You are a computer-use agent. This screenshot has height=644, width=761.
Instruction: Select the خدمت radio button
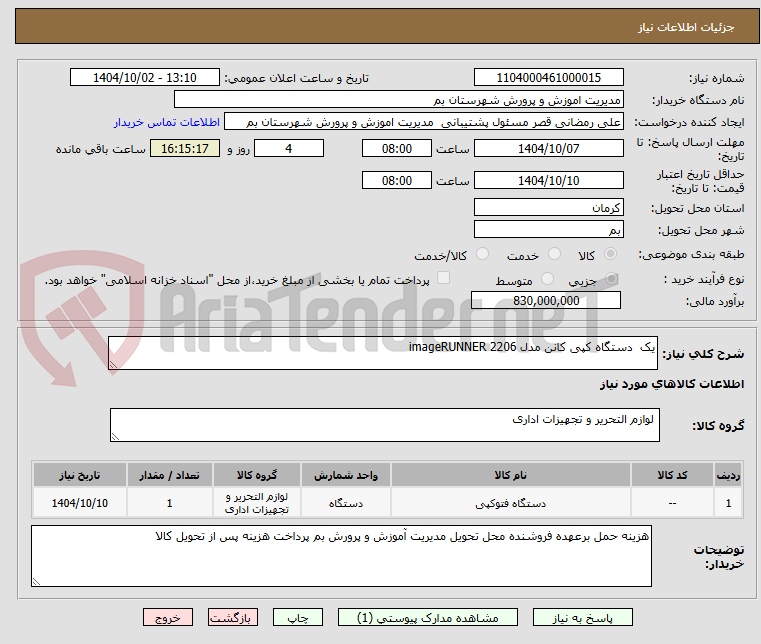tap(554, 254)
